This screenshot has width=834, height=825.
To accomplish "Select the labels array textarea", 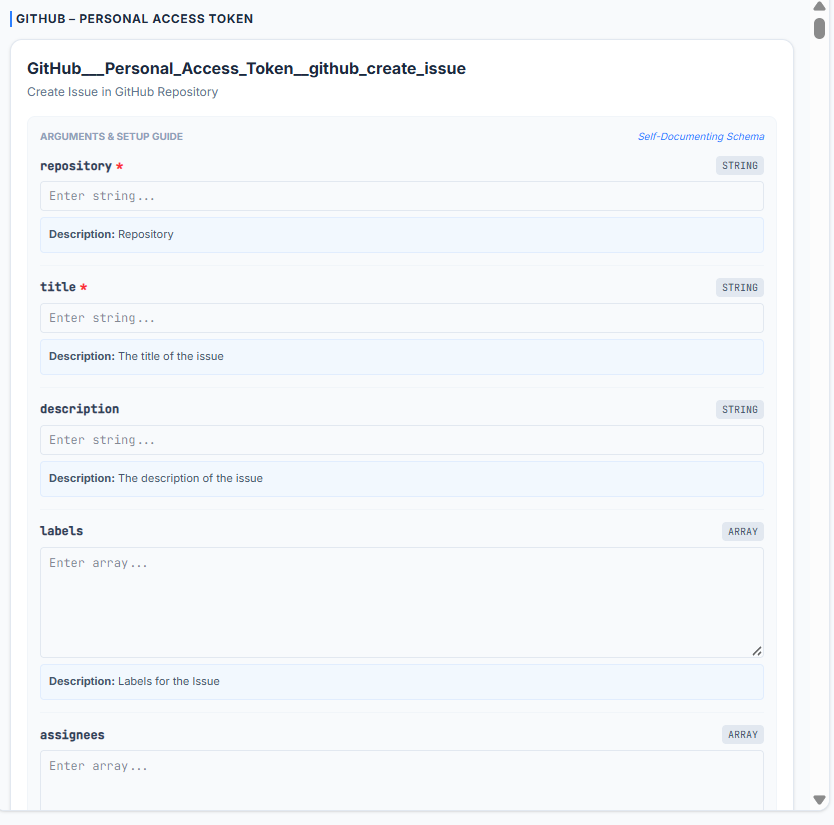I will [402, 602].
